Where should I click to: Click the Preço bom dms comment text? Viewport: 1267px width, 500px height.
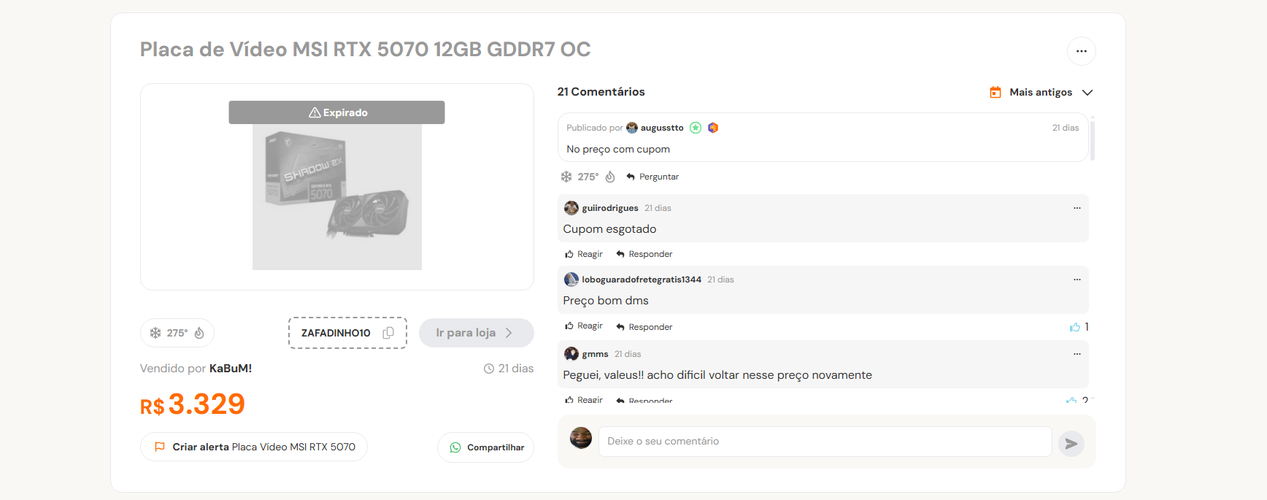click(x=606, y=301)
